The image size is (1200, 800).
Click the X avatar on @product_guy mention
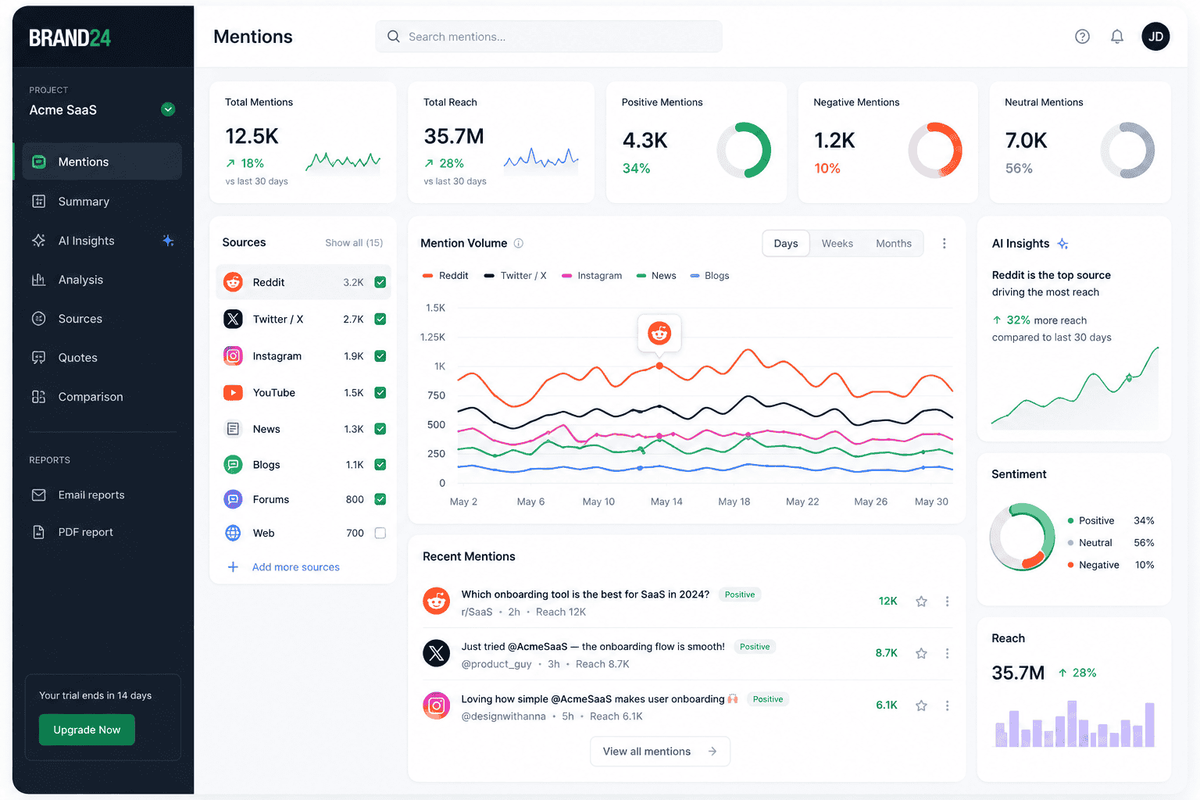(x=436, y=653)
